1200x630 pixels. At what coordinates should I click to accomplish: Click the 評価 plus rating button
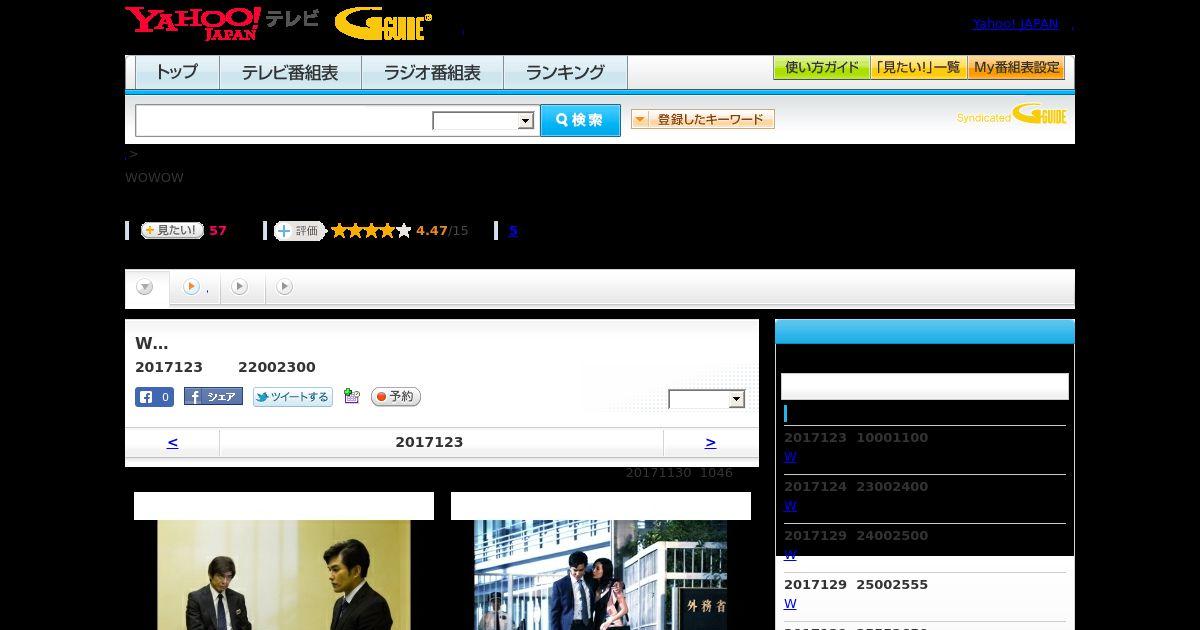tap(300, 231)
